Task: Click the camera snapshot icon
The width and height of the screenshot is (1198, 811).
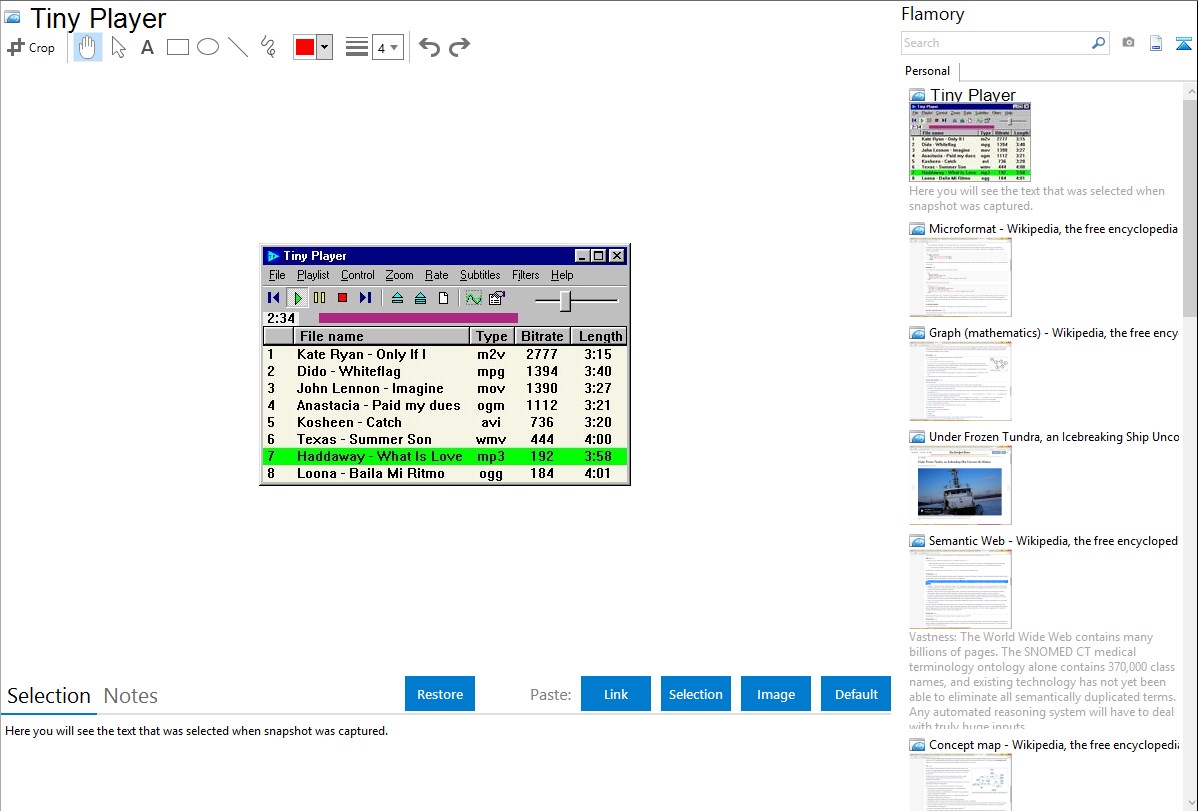Action: click(1128, 43)
